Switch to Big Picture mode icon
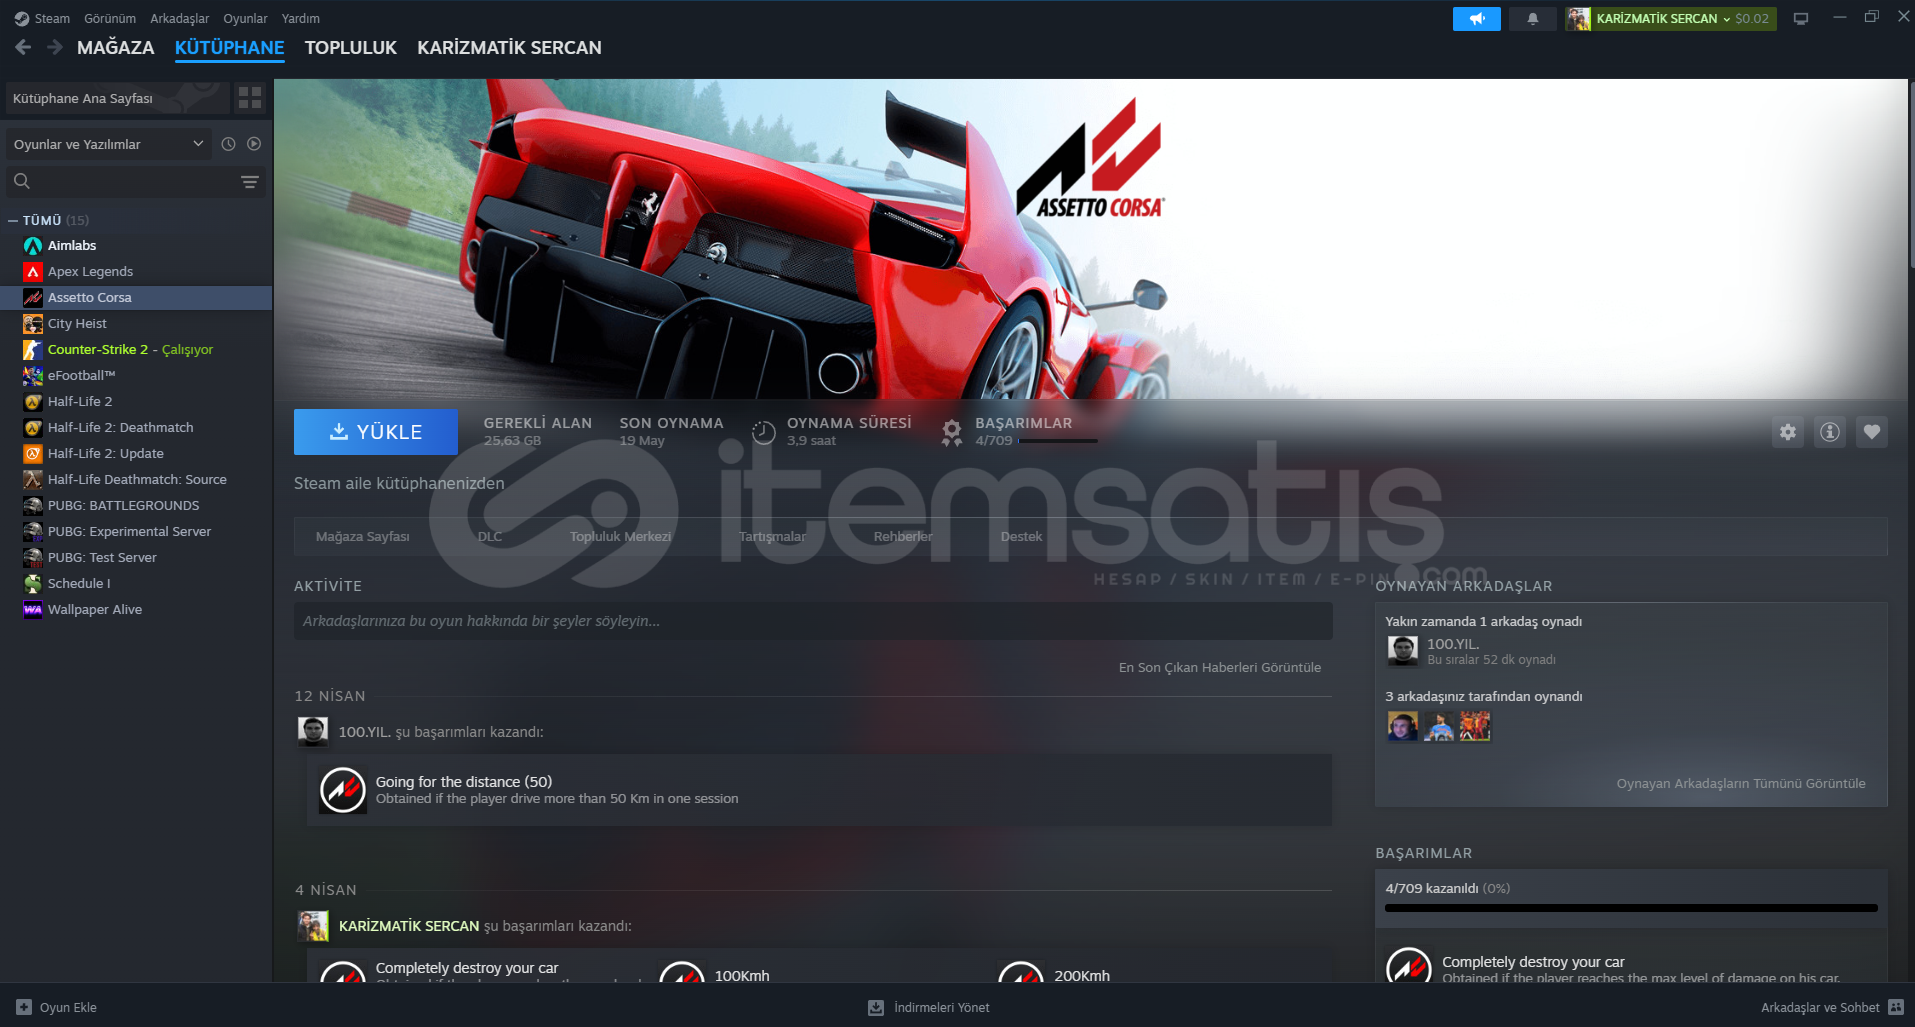The height and width of the screenshot is (1027, 1915). pyautogui.click(x=1801, y=18)
